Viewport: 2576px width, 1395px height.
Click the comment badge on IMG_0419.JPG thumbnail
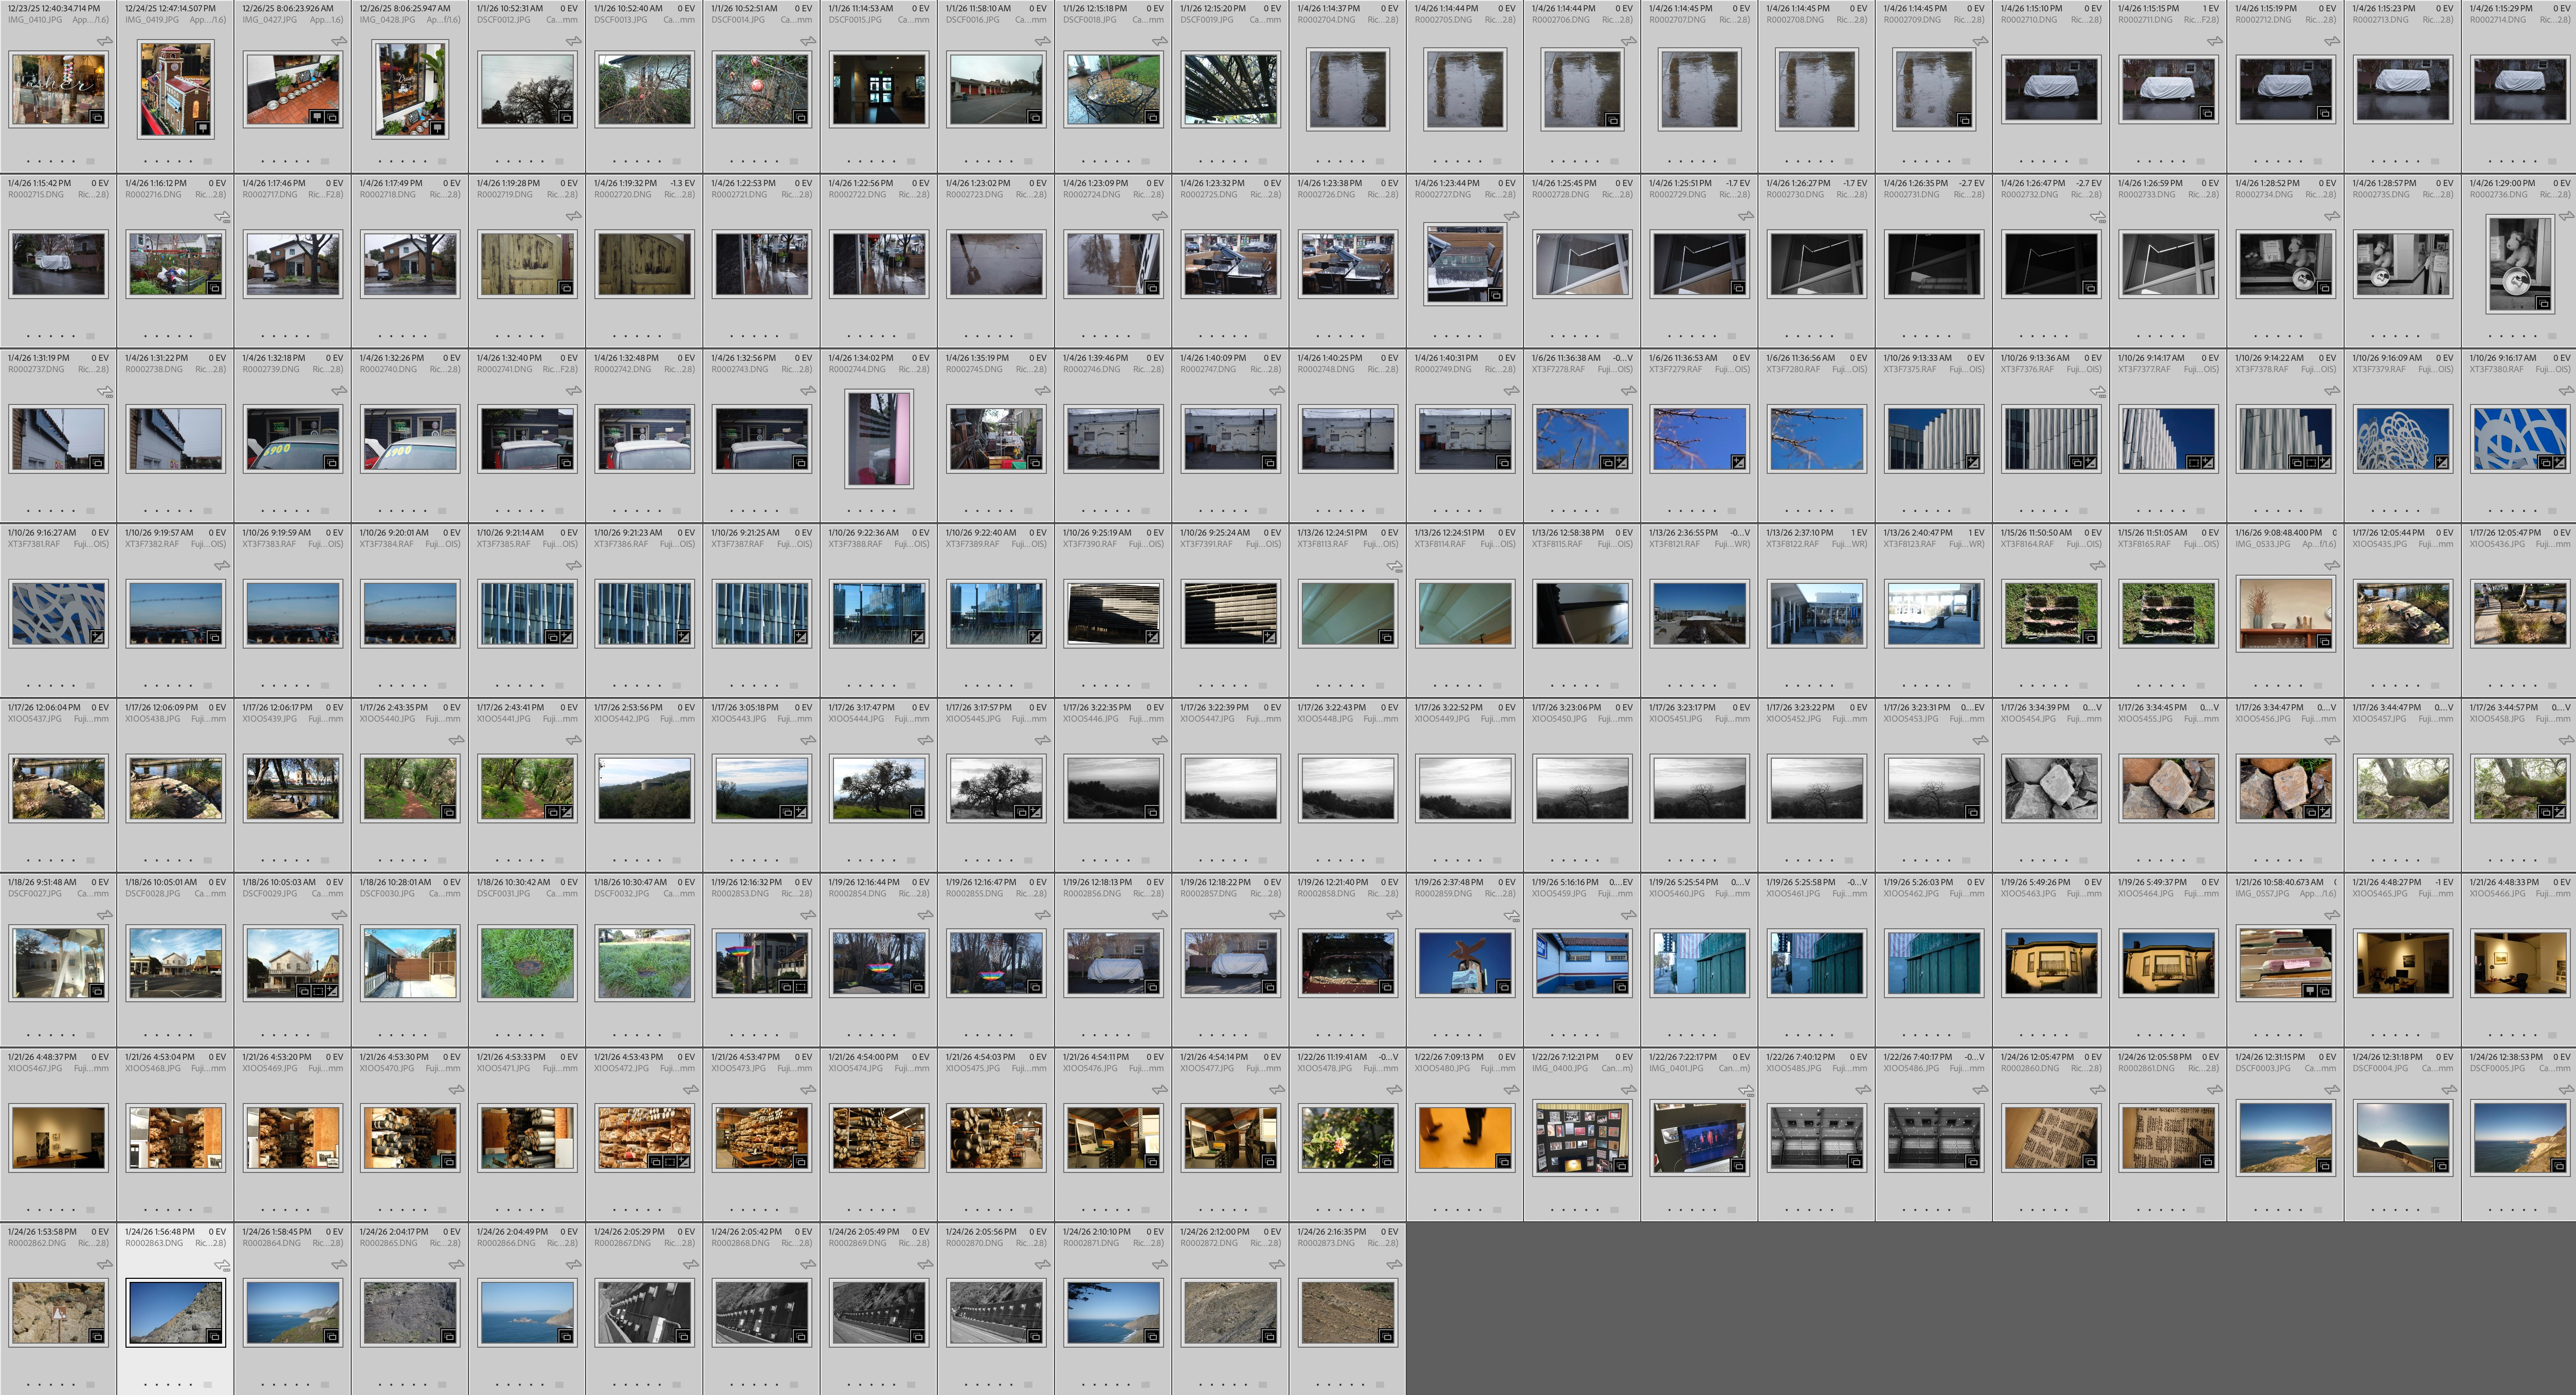pos(202,128)
